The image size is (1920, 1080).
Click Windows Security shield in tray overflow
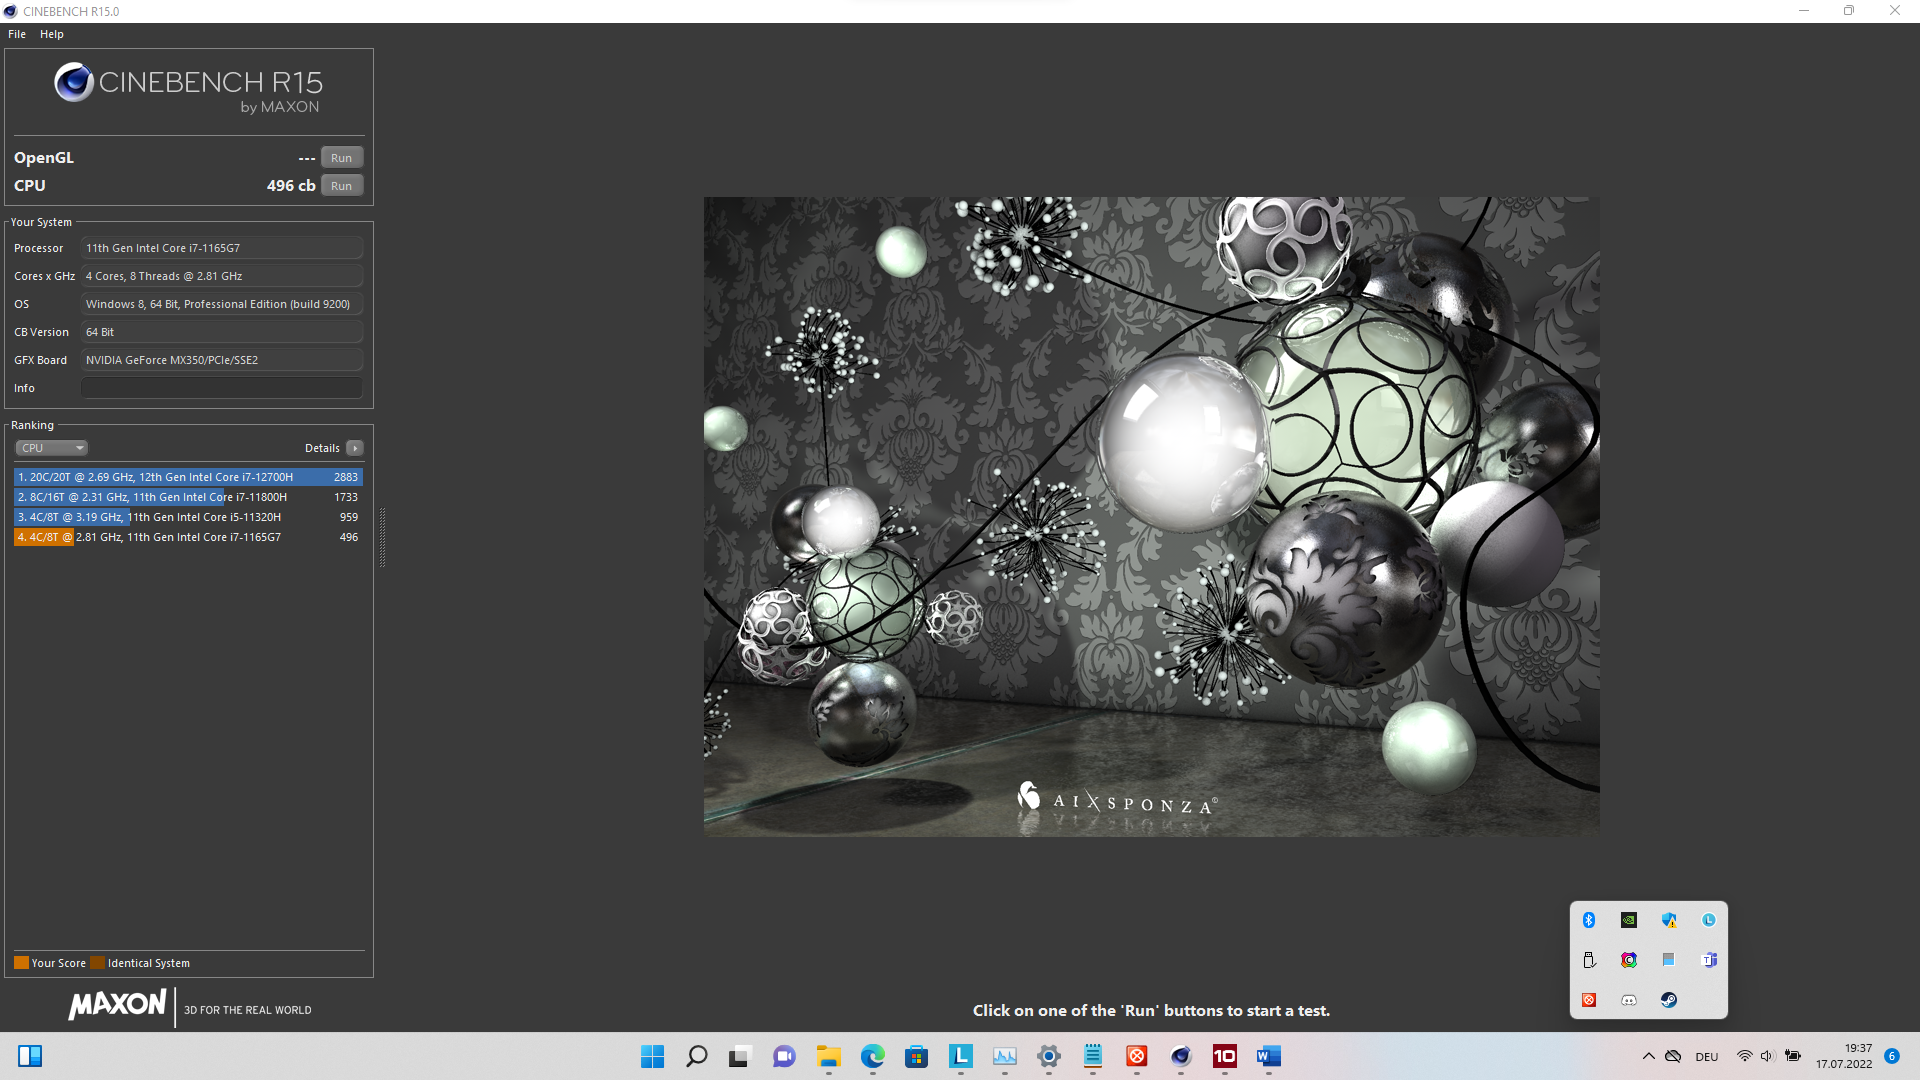pyautogui.click(x=1669, y=920)
